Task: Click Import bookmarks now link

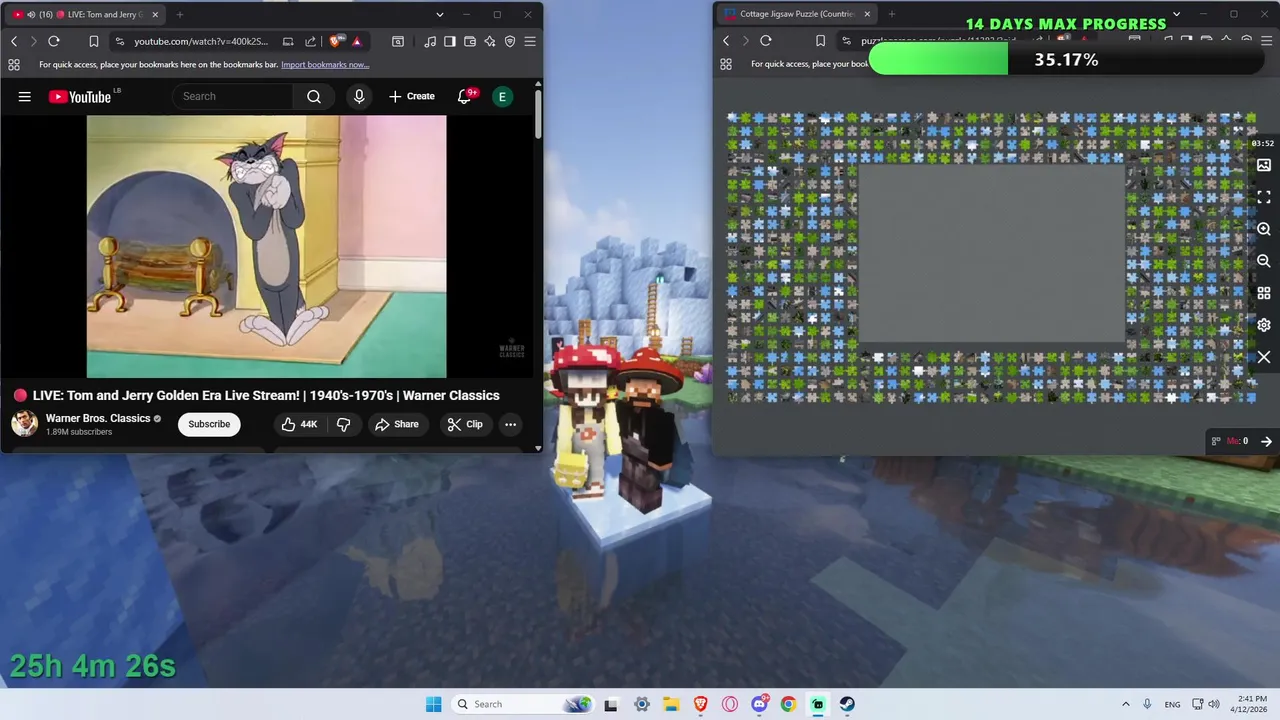Action: 325,65
